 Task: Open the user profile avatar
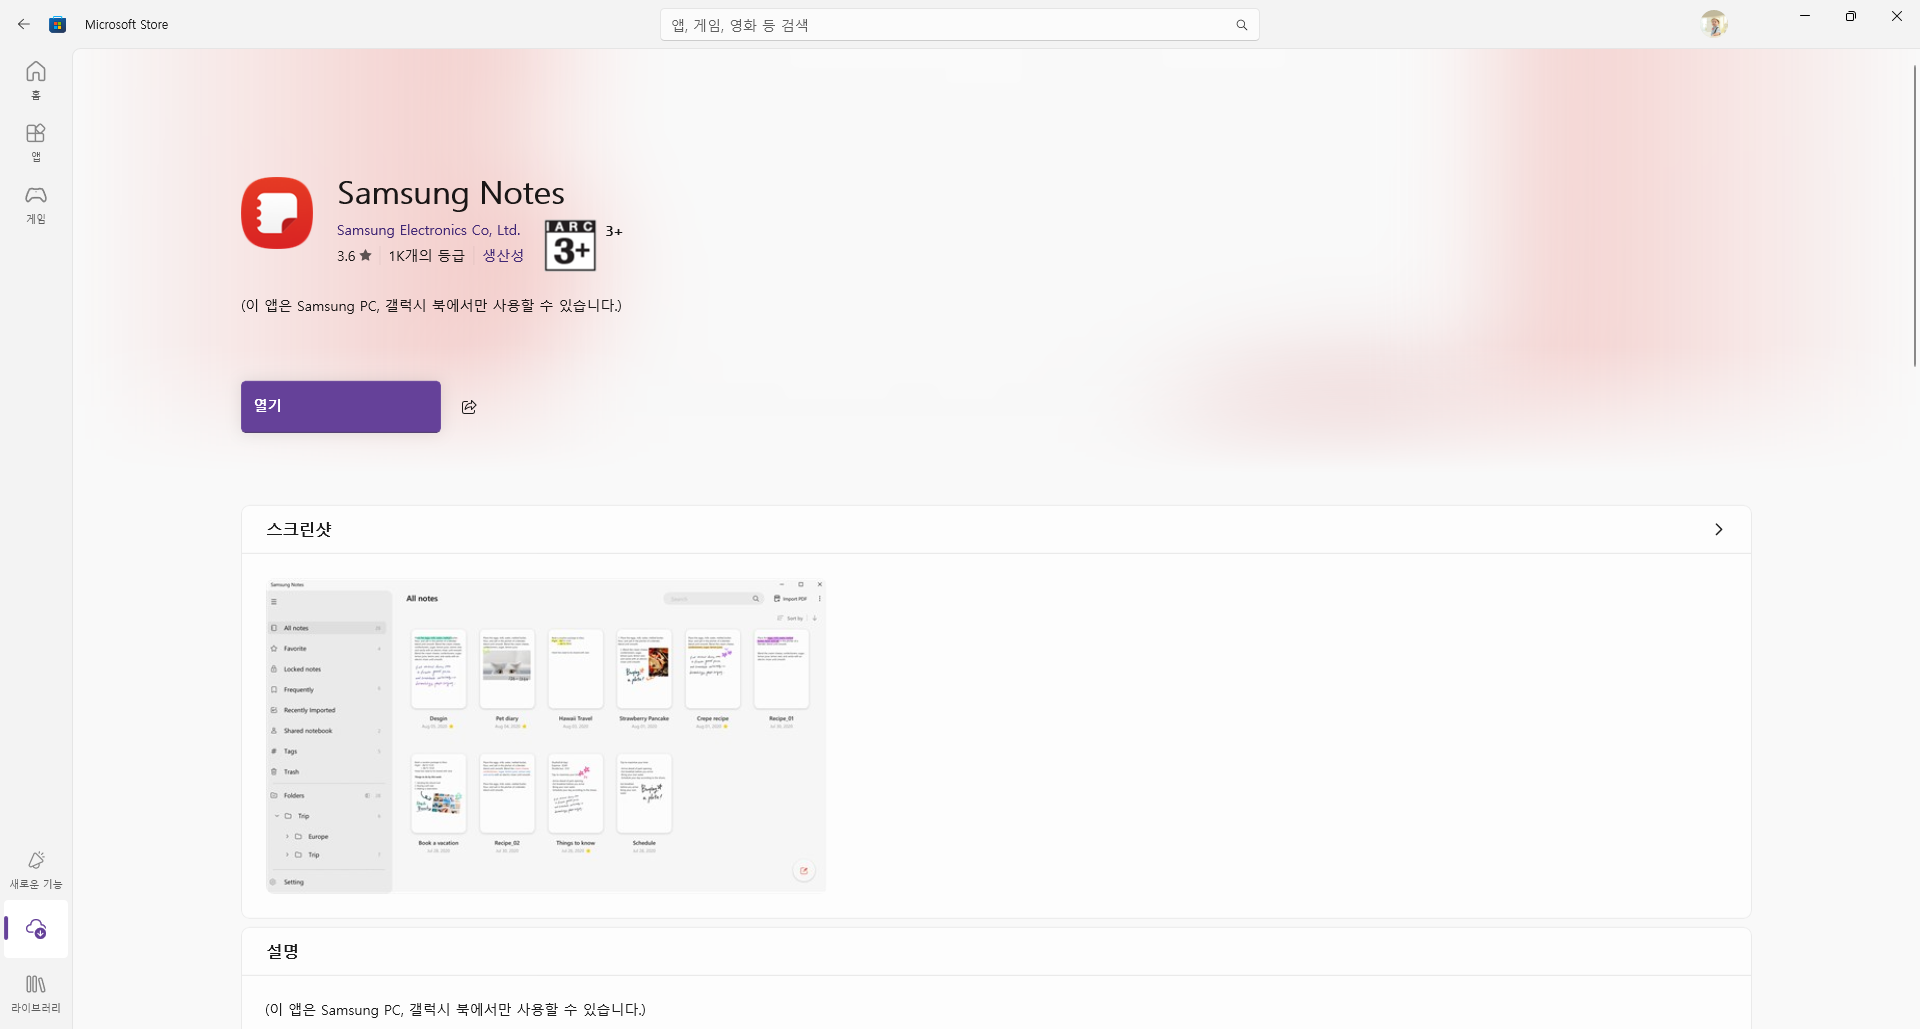(1714, 24)
